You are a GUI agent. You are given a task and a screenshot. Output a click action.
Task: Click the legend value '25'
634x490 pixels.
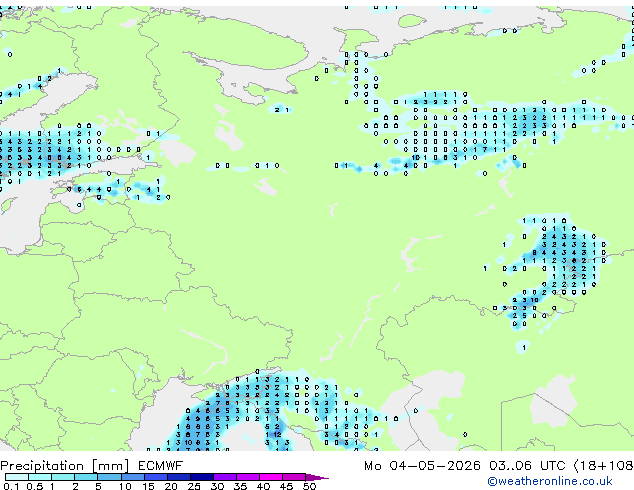[194, 486]
